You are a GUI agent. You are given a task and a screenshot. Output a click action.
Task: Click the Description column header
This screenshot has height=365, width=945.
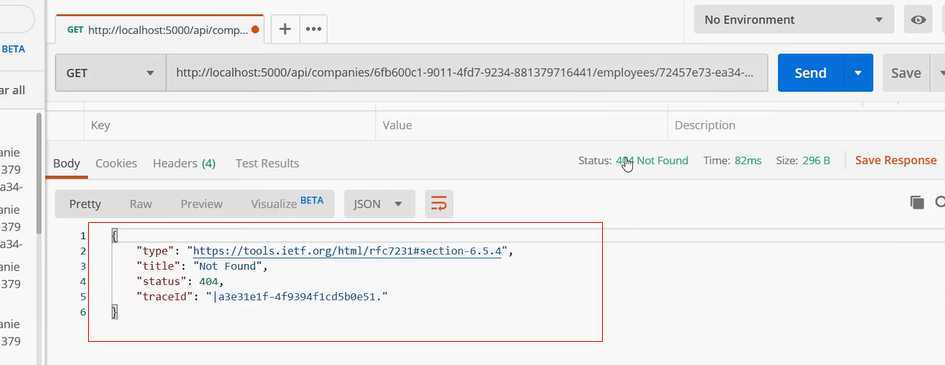pyautogui.click(x=806, y=125)
